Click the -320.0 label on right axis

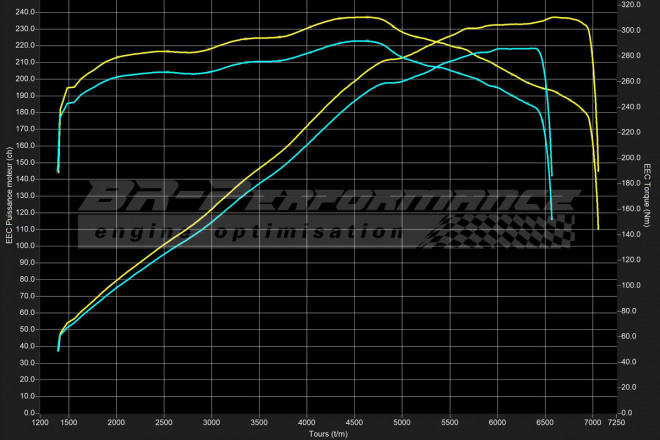click(627, 5)
